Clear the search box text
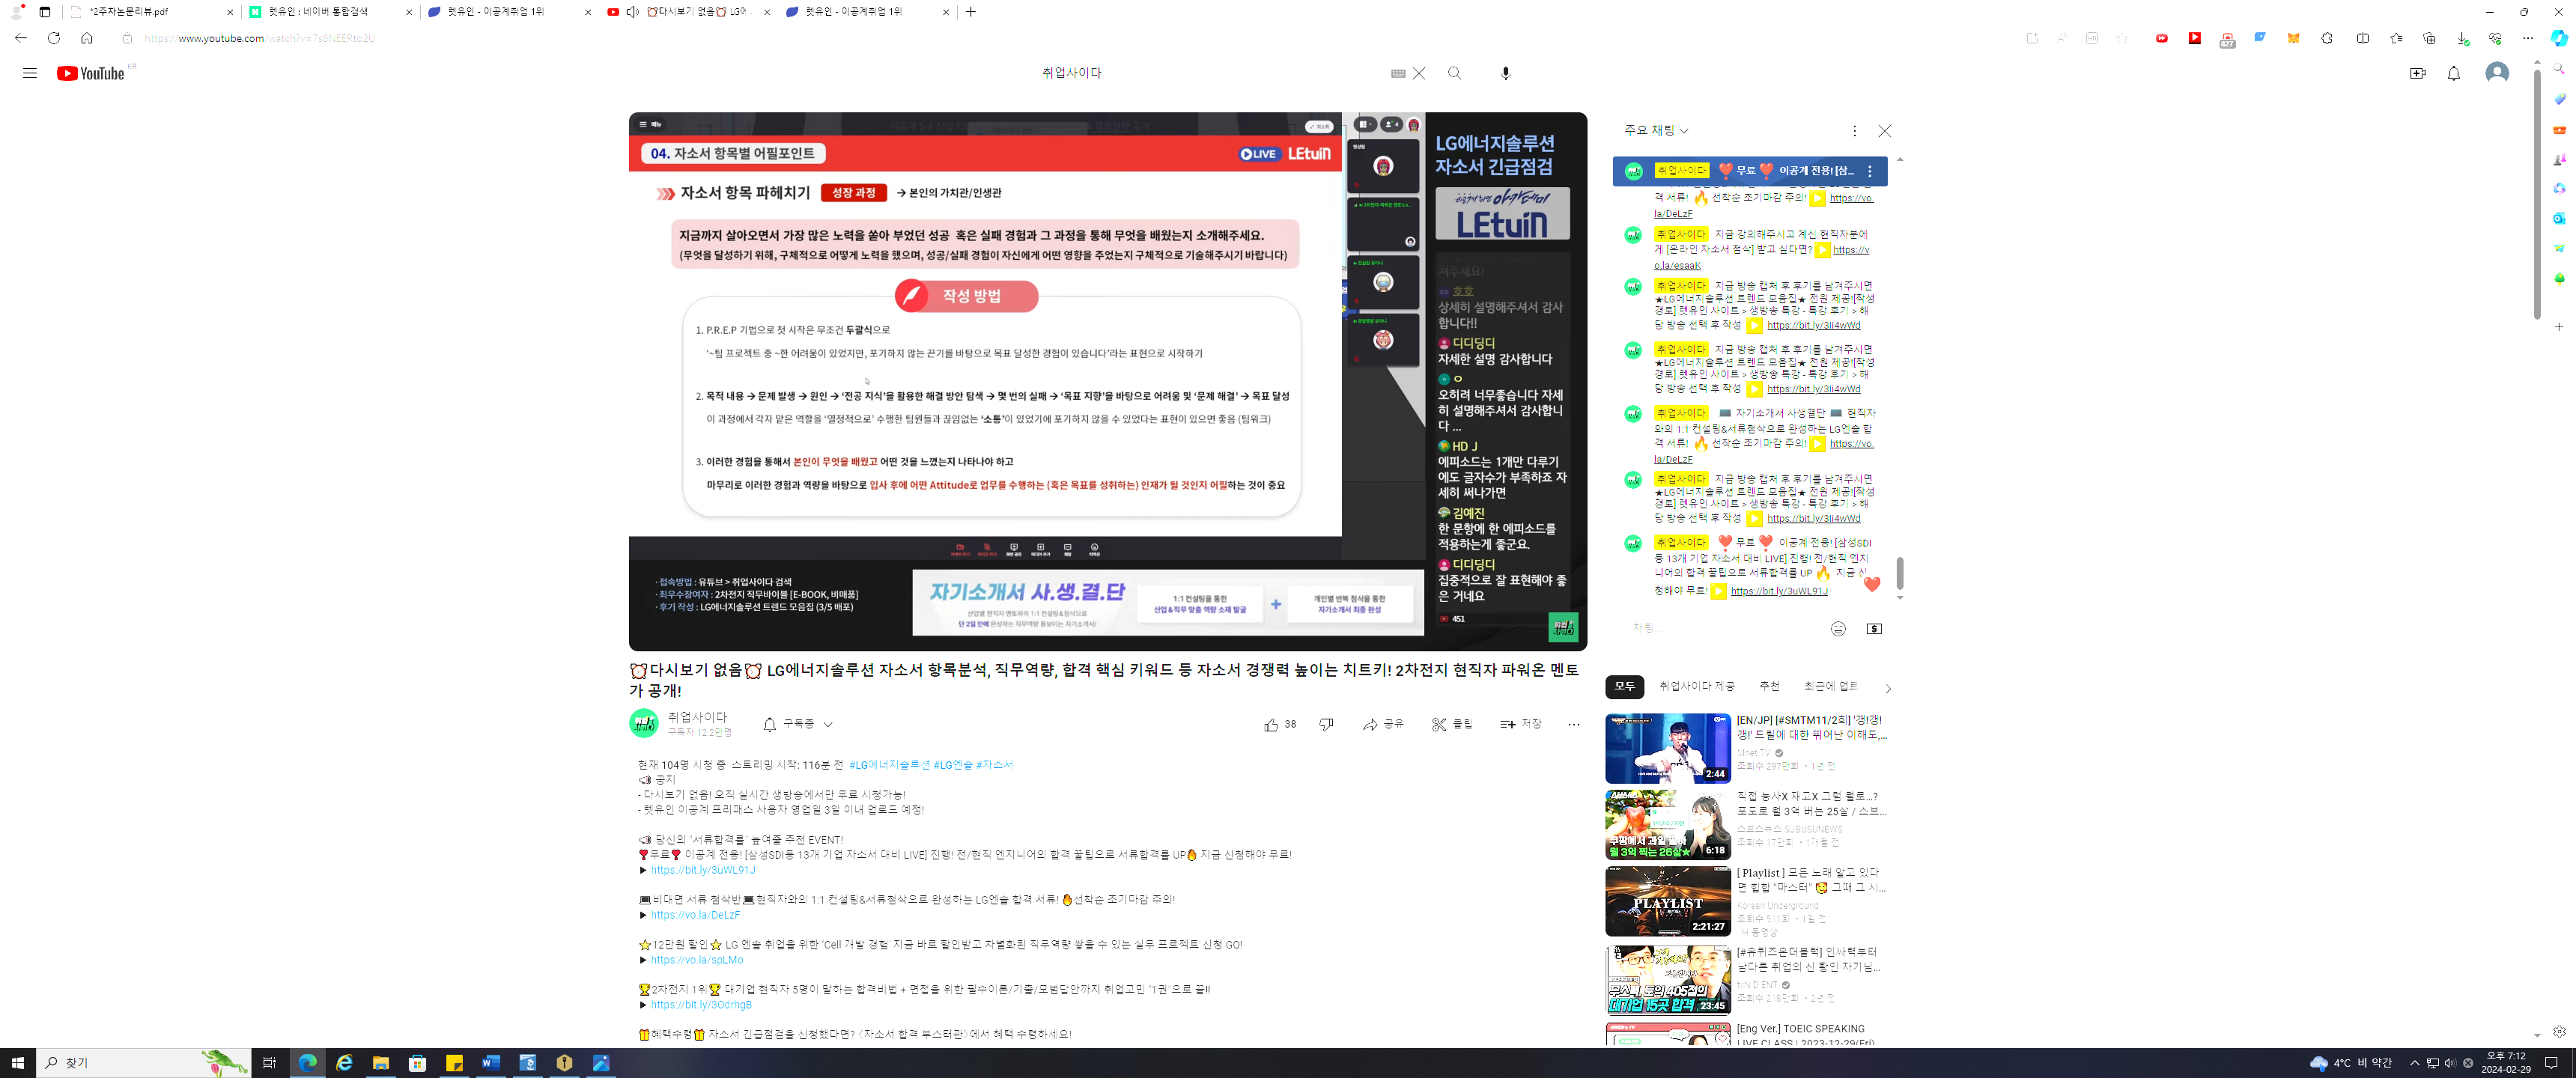This screenshot has width=2576, height=1078. point(1418,73)
